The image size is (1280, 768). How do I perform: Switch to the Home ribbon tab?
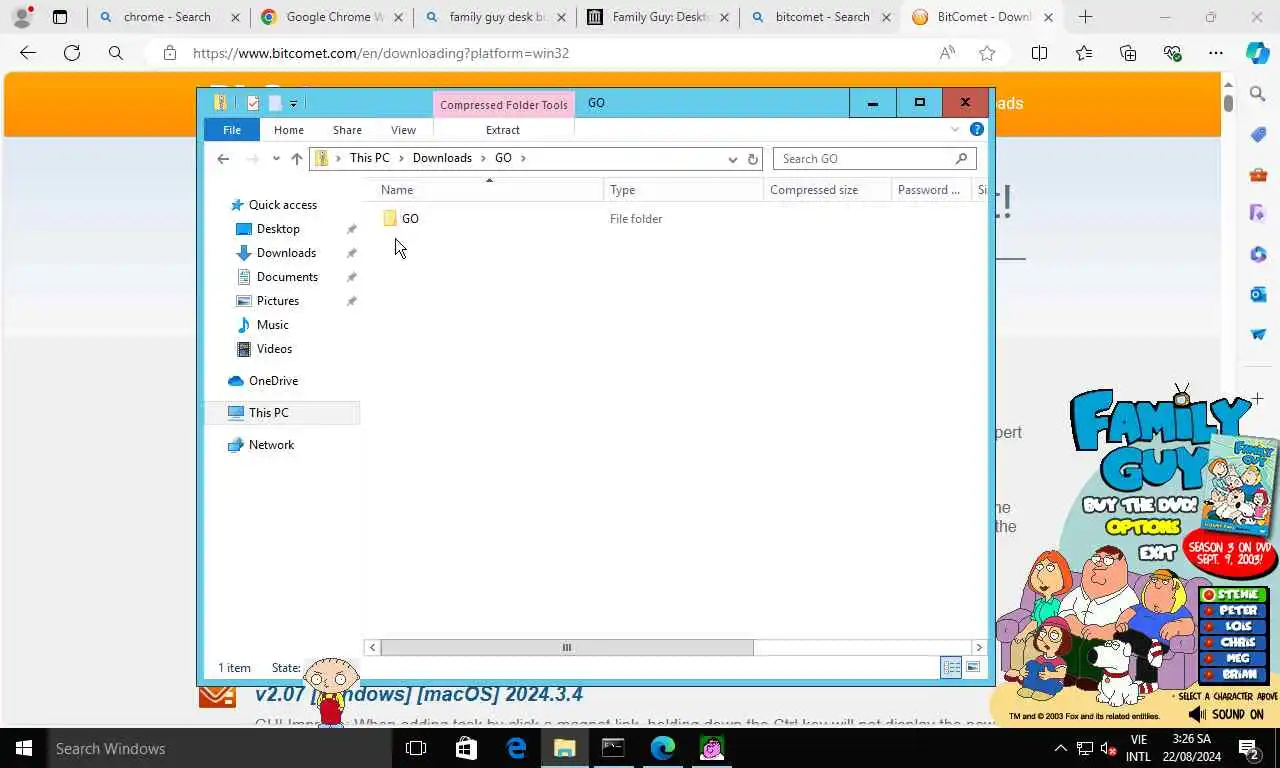pos(289,130)
